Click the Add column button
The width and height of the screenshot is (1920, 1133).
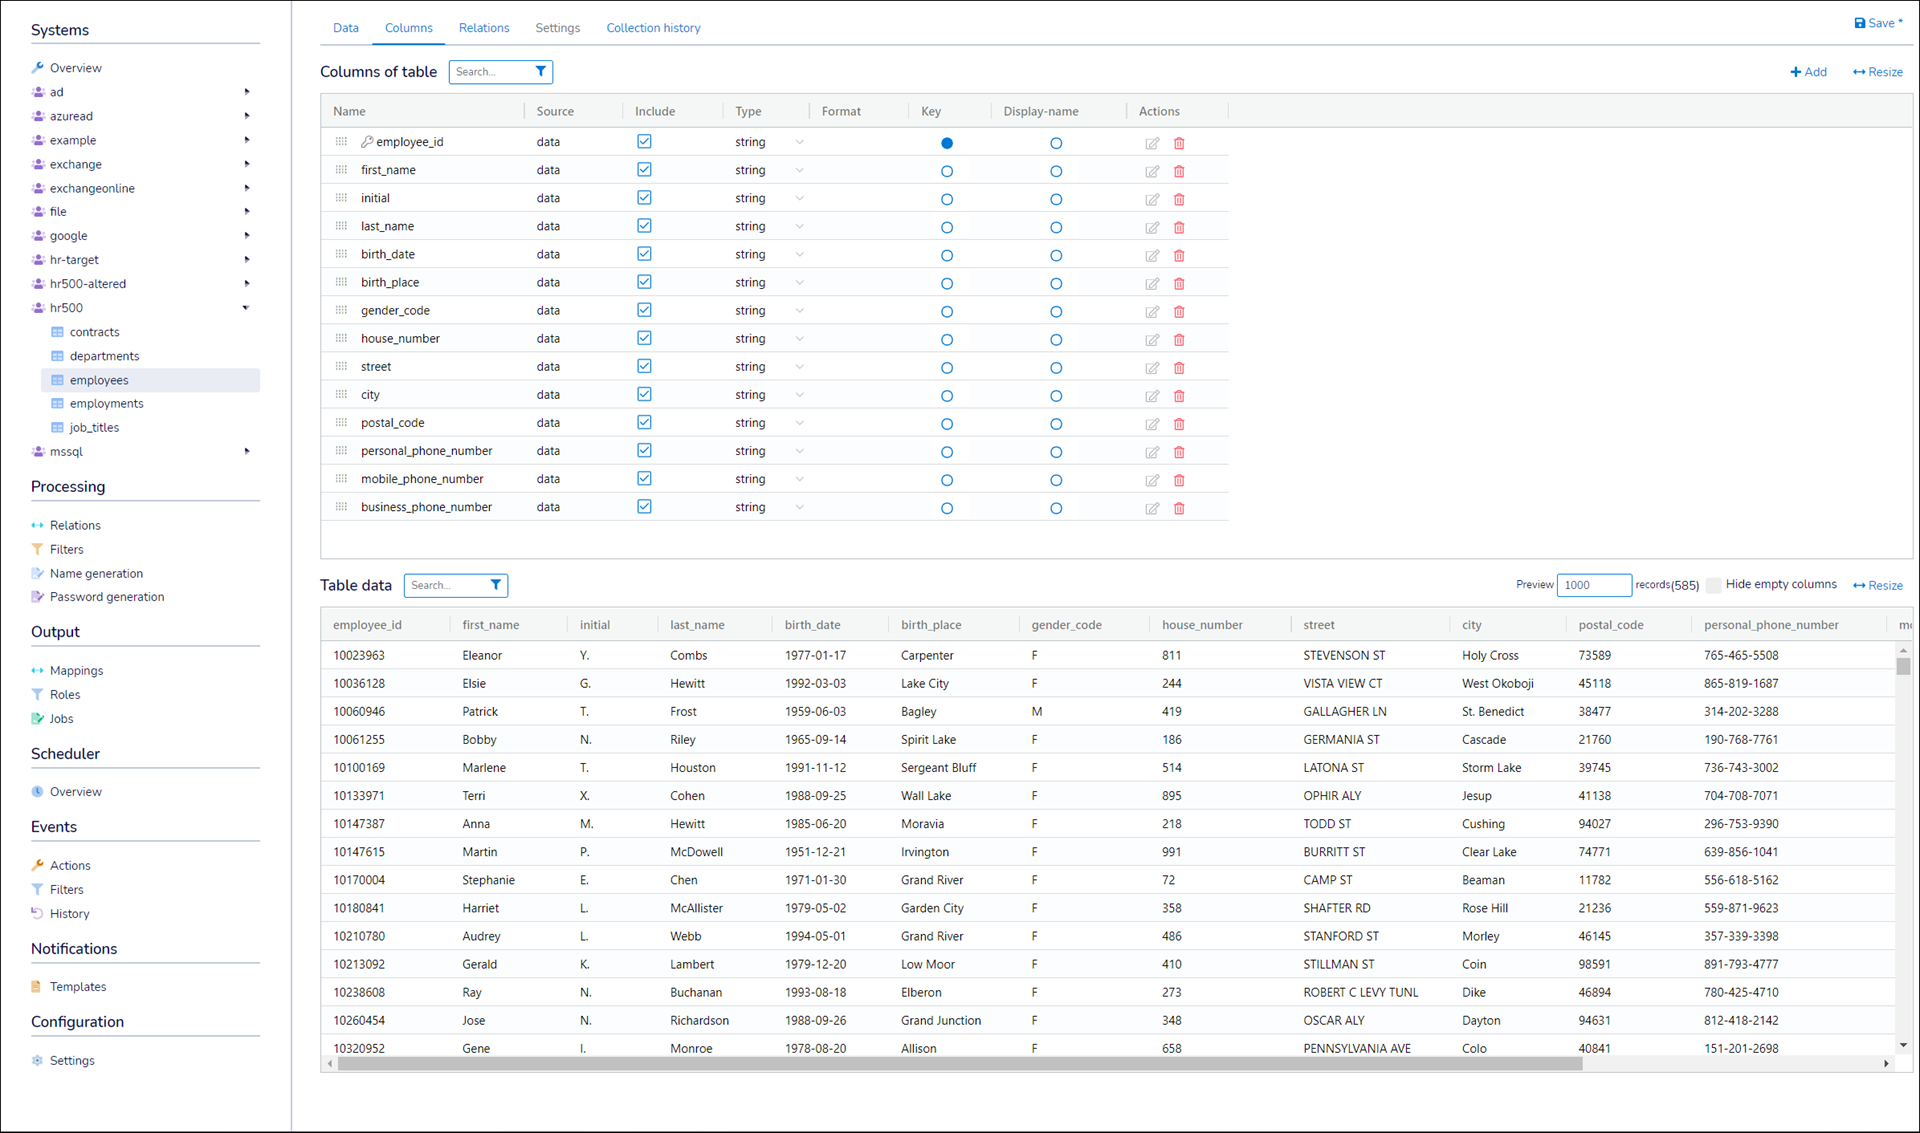(x=1808, y=72)
